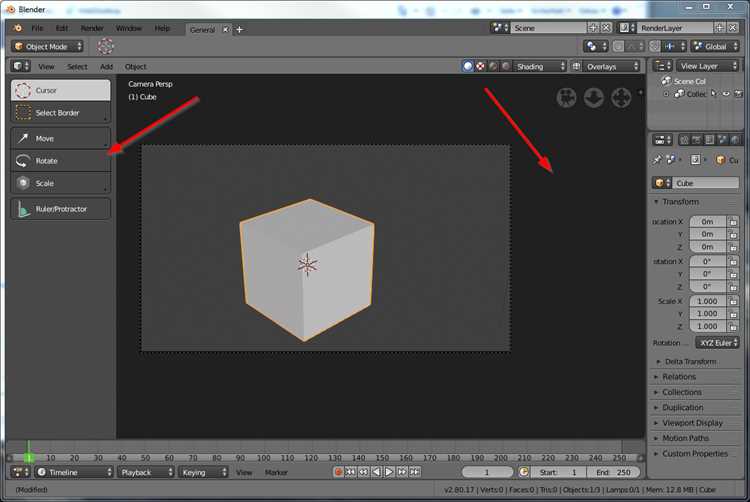
Task: Click the Scene name field
Action: pos(548,28)
